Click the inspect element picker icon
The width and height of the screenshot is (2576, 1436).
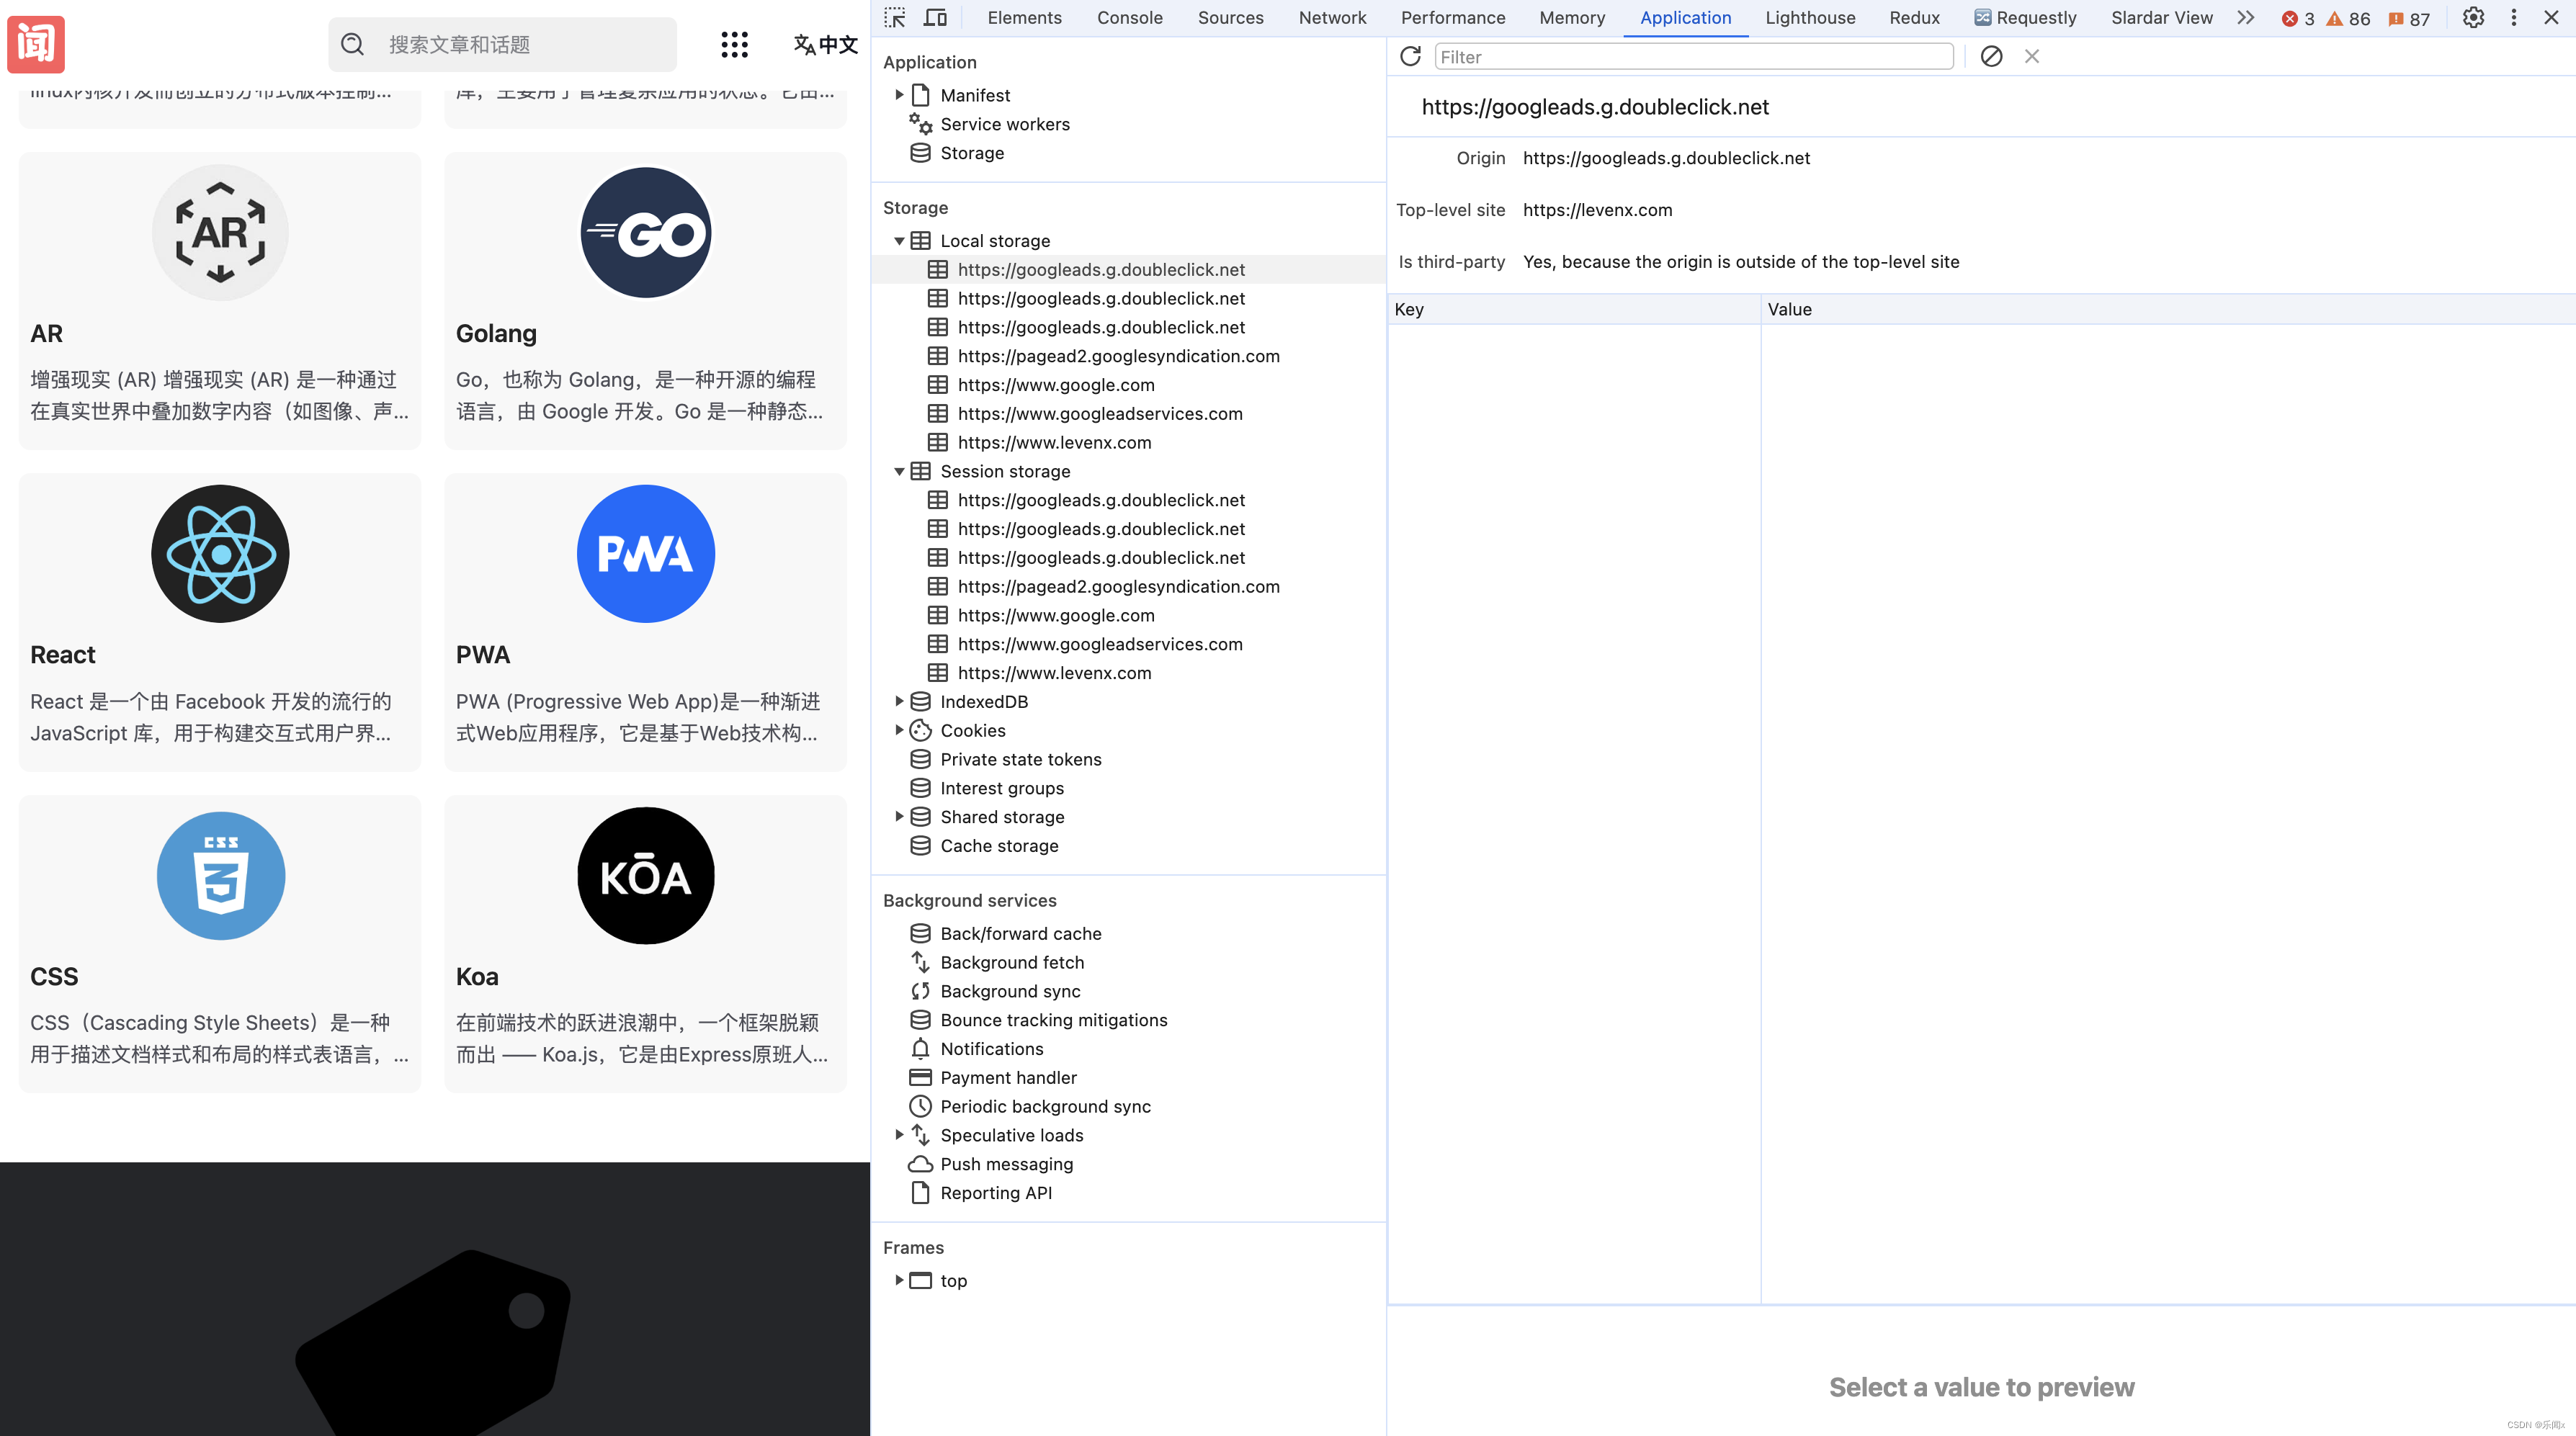[895, 18]
